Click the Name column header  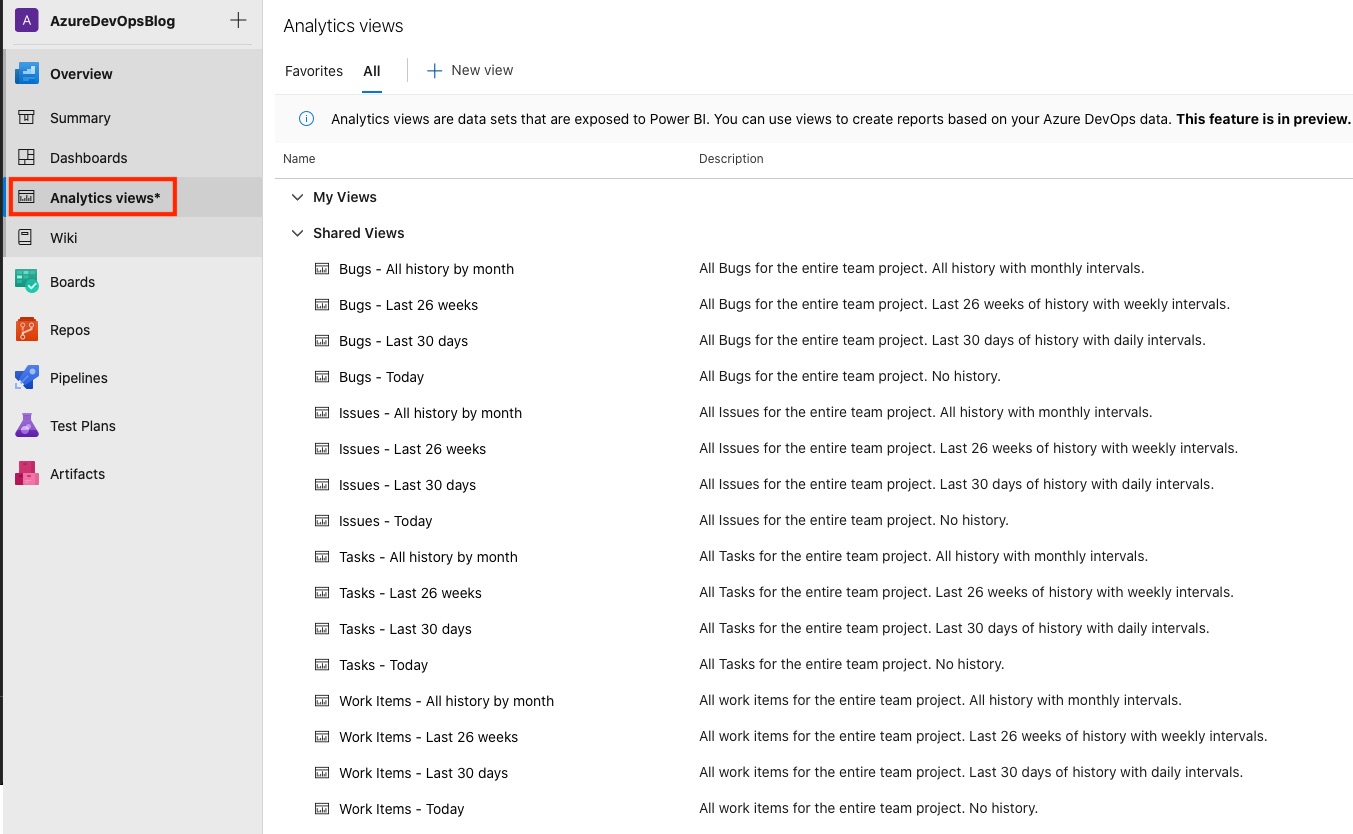pos(299,159)
